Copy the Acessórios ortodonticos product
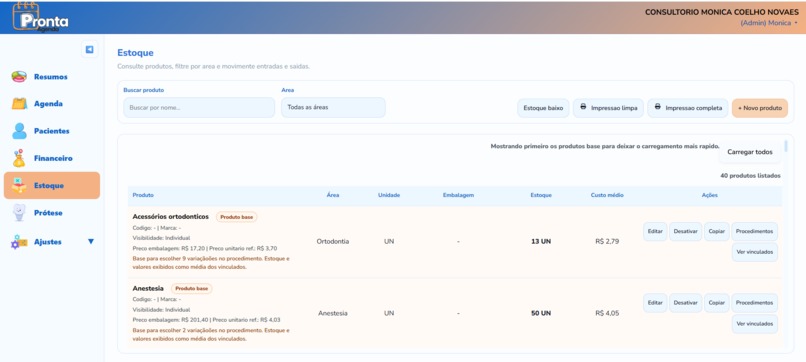 pos(717,231)
